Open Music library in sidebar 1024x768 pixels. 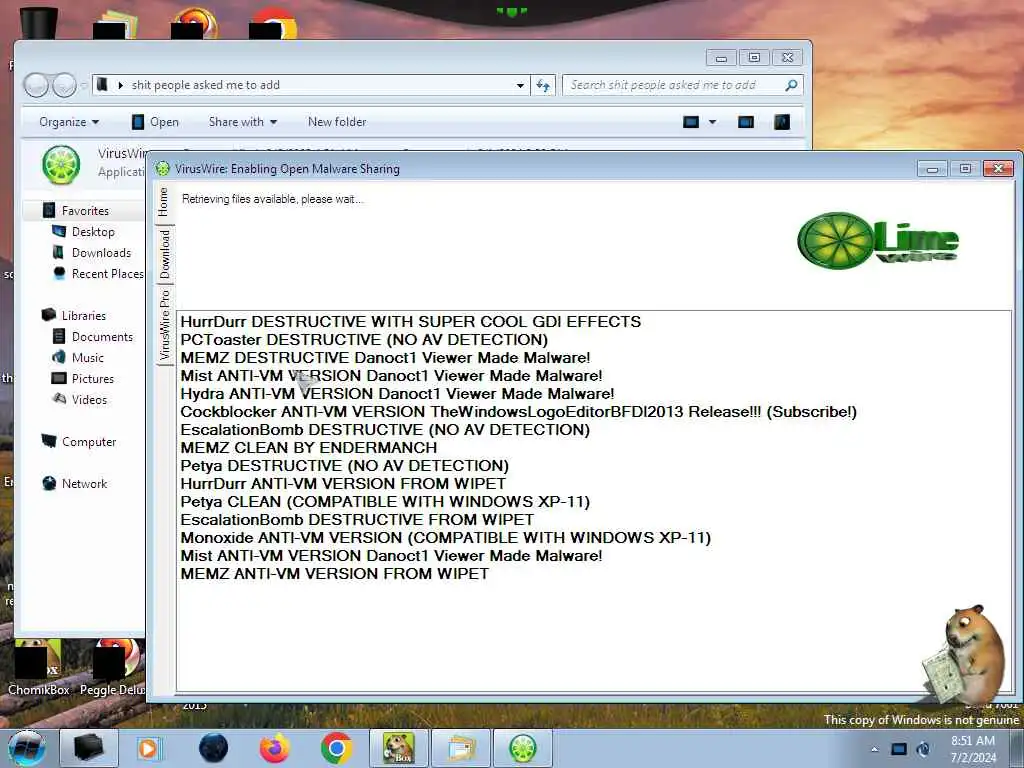tap(78, 358)
